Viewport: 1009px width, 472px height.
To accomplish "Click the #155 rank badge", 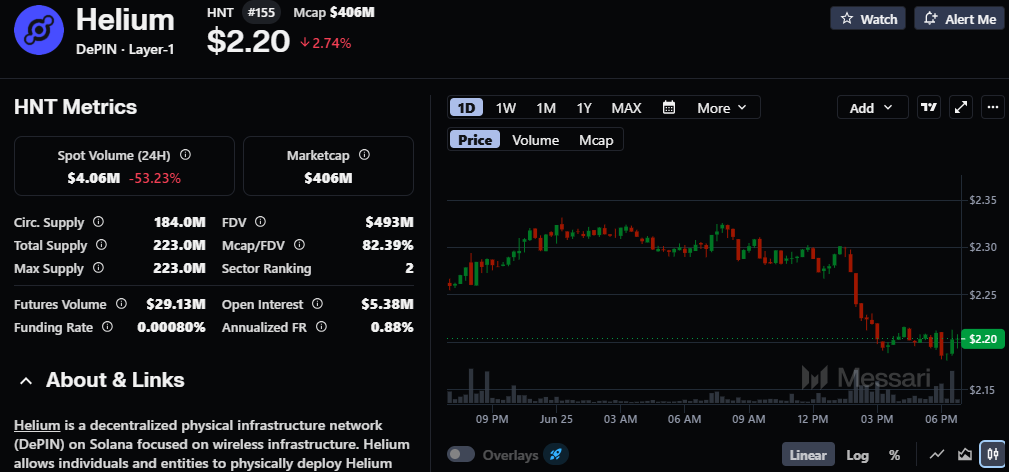I will tap(263, 12).
